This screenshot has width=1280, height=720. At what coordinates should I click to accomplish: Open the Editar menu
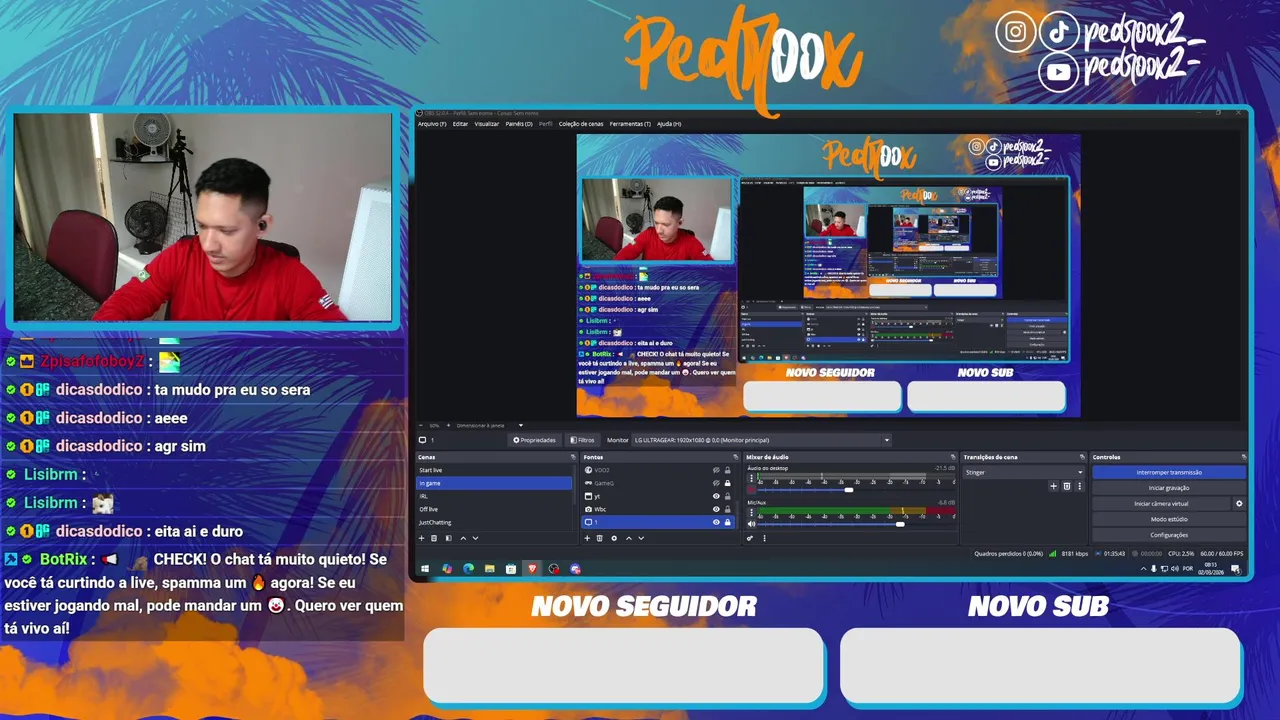(460, 124)
